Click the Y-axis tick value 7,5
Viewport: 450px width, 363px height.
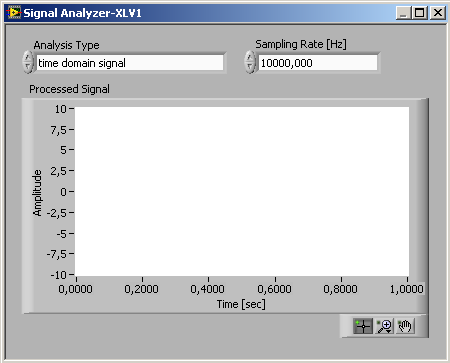(x=59, y=130)
